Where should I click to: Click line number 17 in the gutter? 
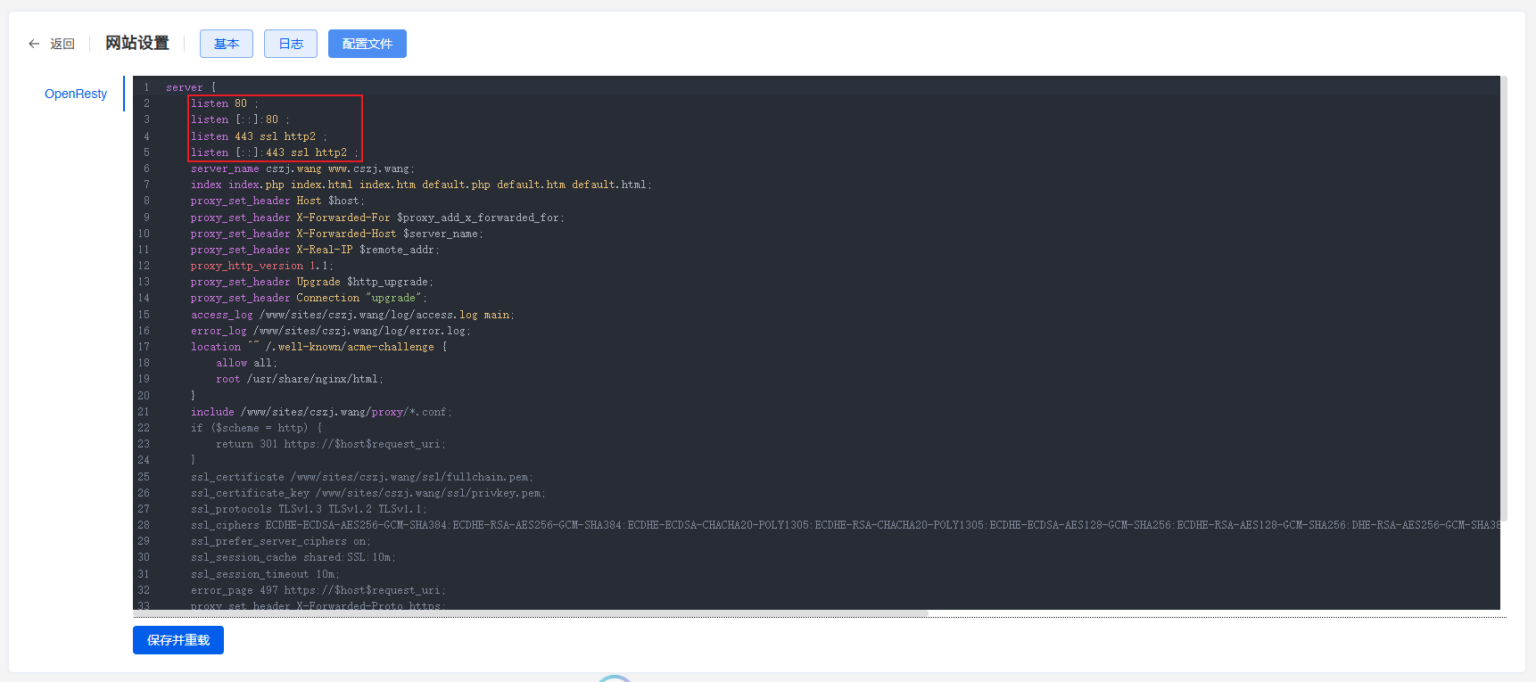145,347
